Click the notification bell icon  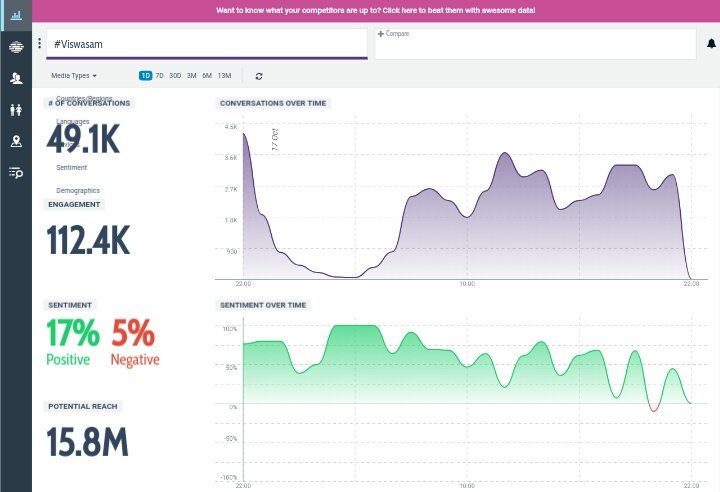point(711,44)
